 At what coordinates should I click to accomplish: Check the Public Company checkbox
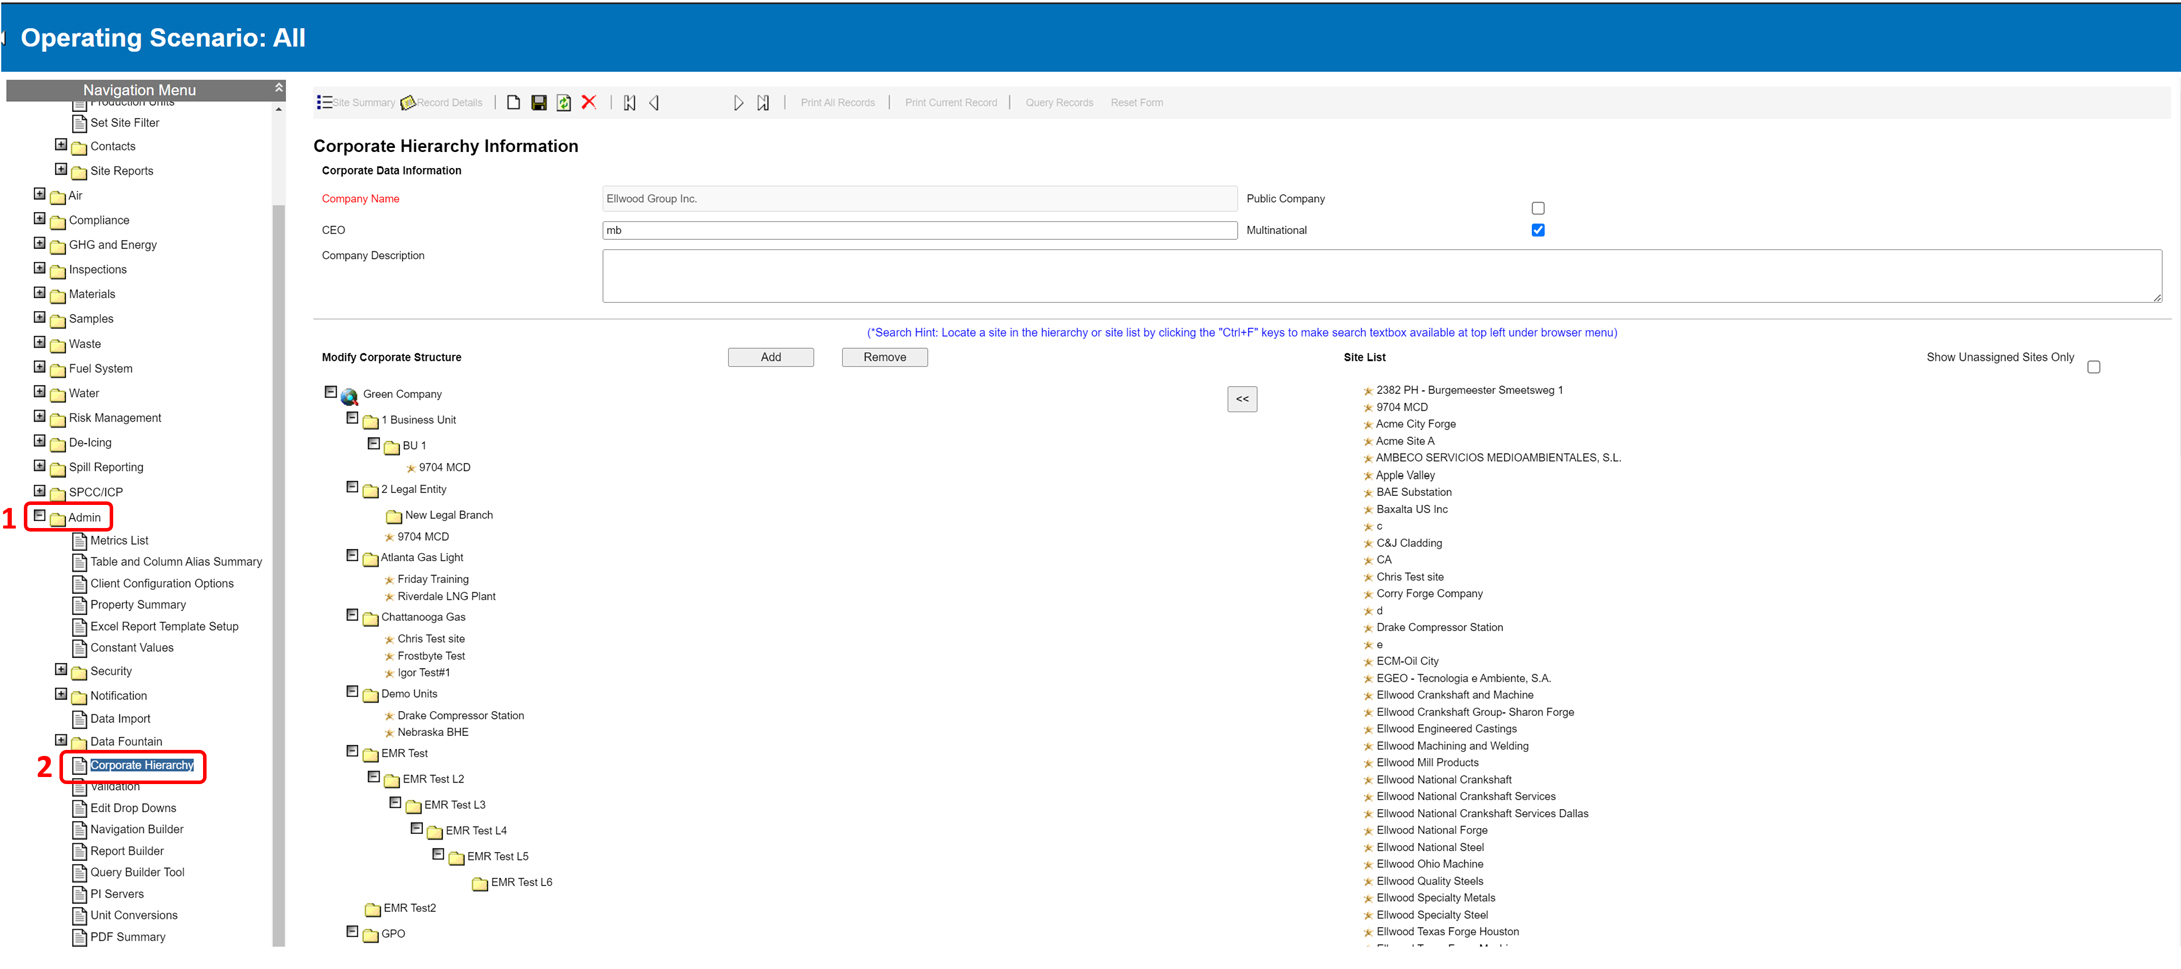tap(1537, 208)
